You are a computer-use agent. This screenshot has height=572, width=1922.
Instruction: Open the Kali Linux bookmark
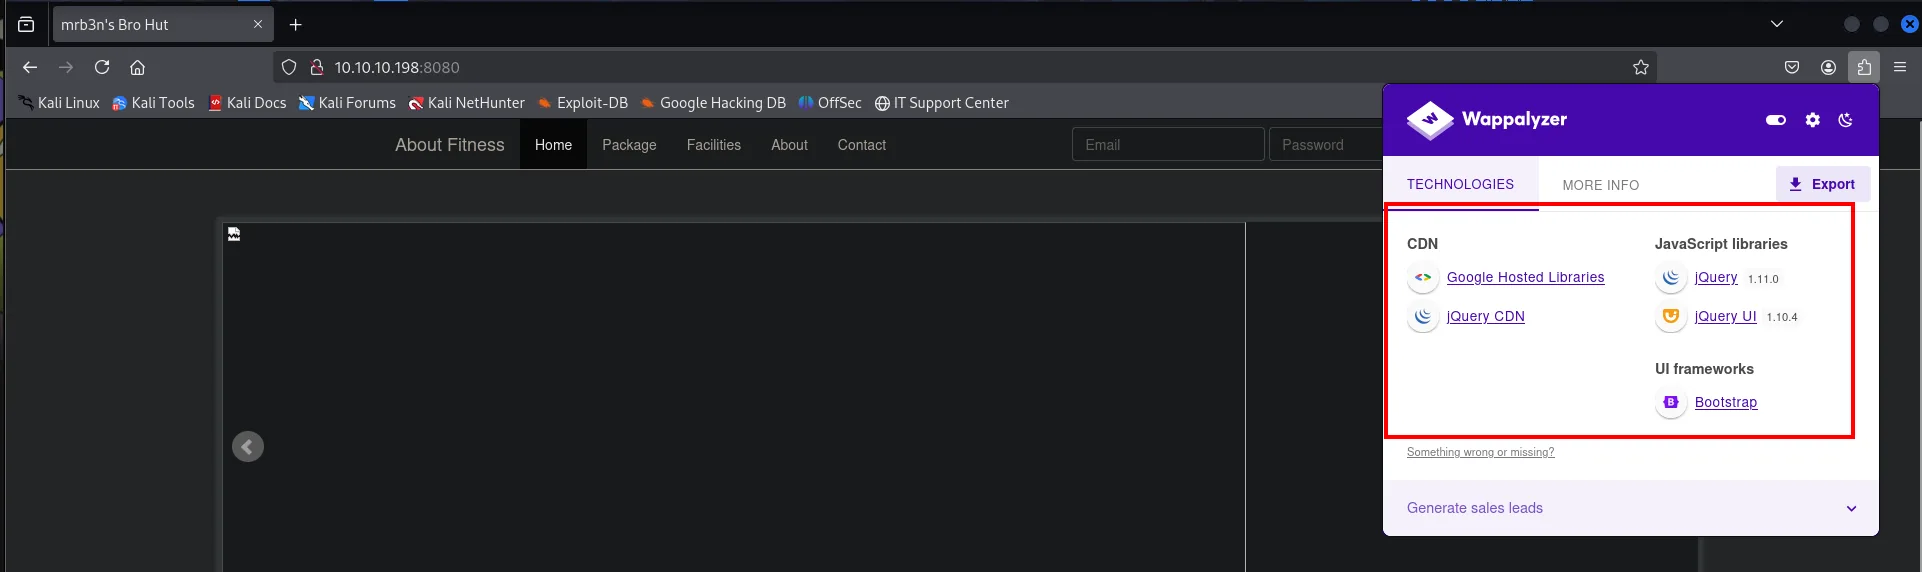tap(59, 103)
